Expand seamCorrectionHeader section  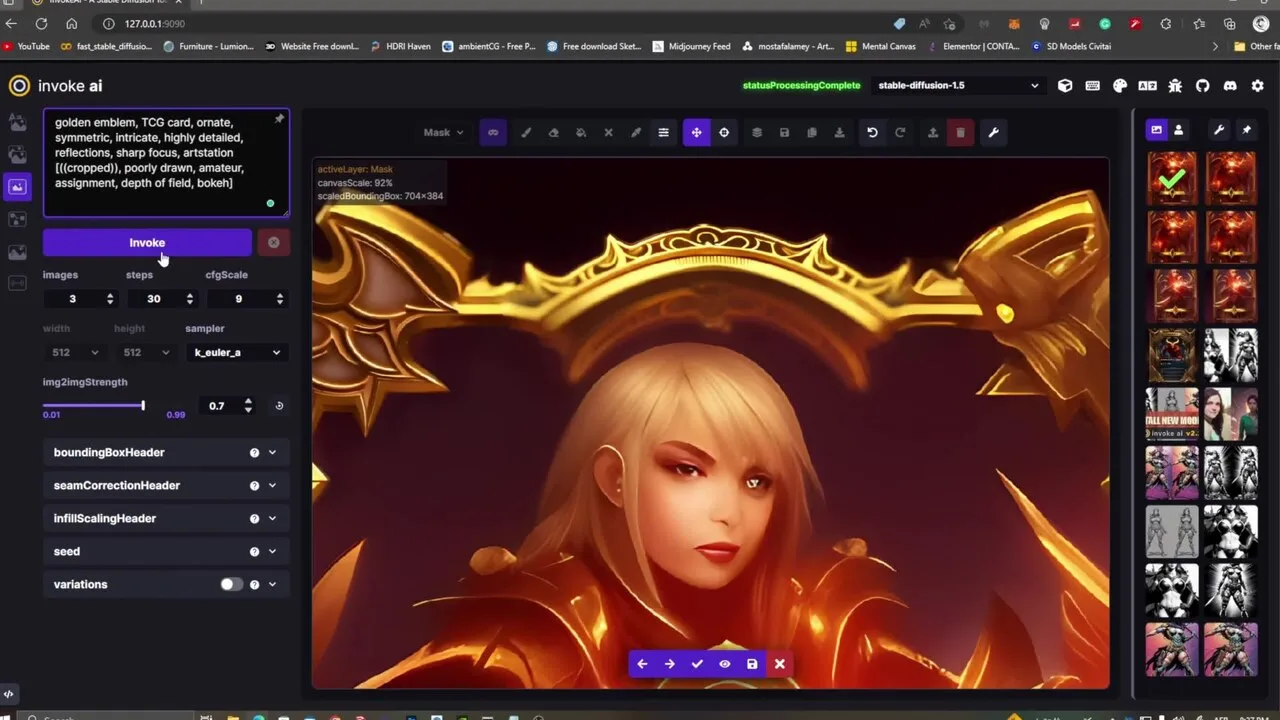[166, 486]
